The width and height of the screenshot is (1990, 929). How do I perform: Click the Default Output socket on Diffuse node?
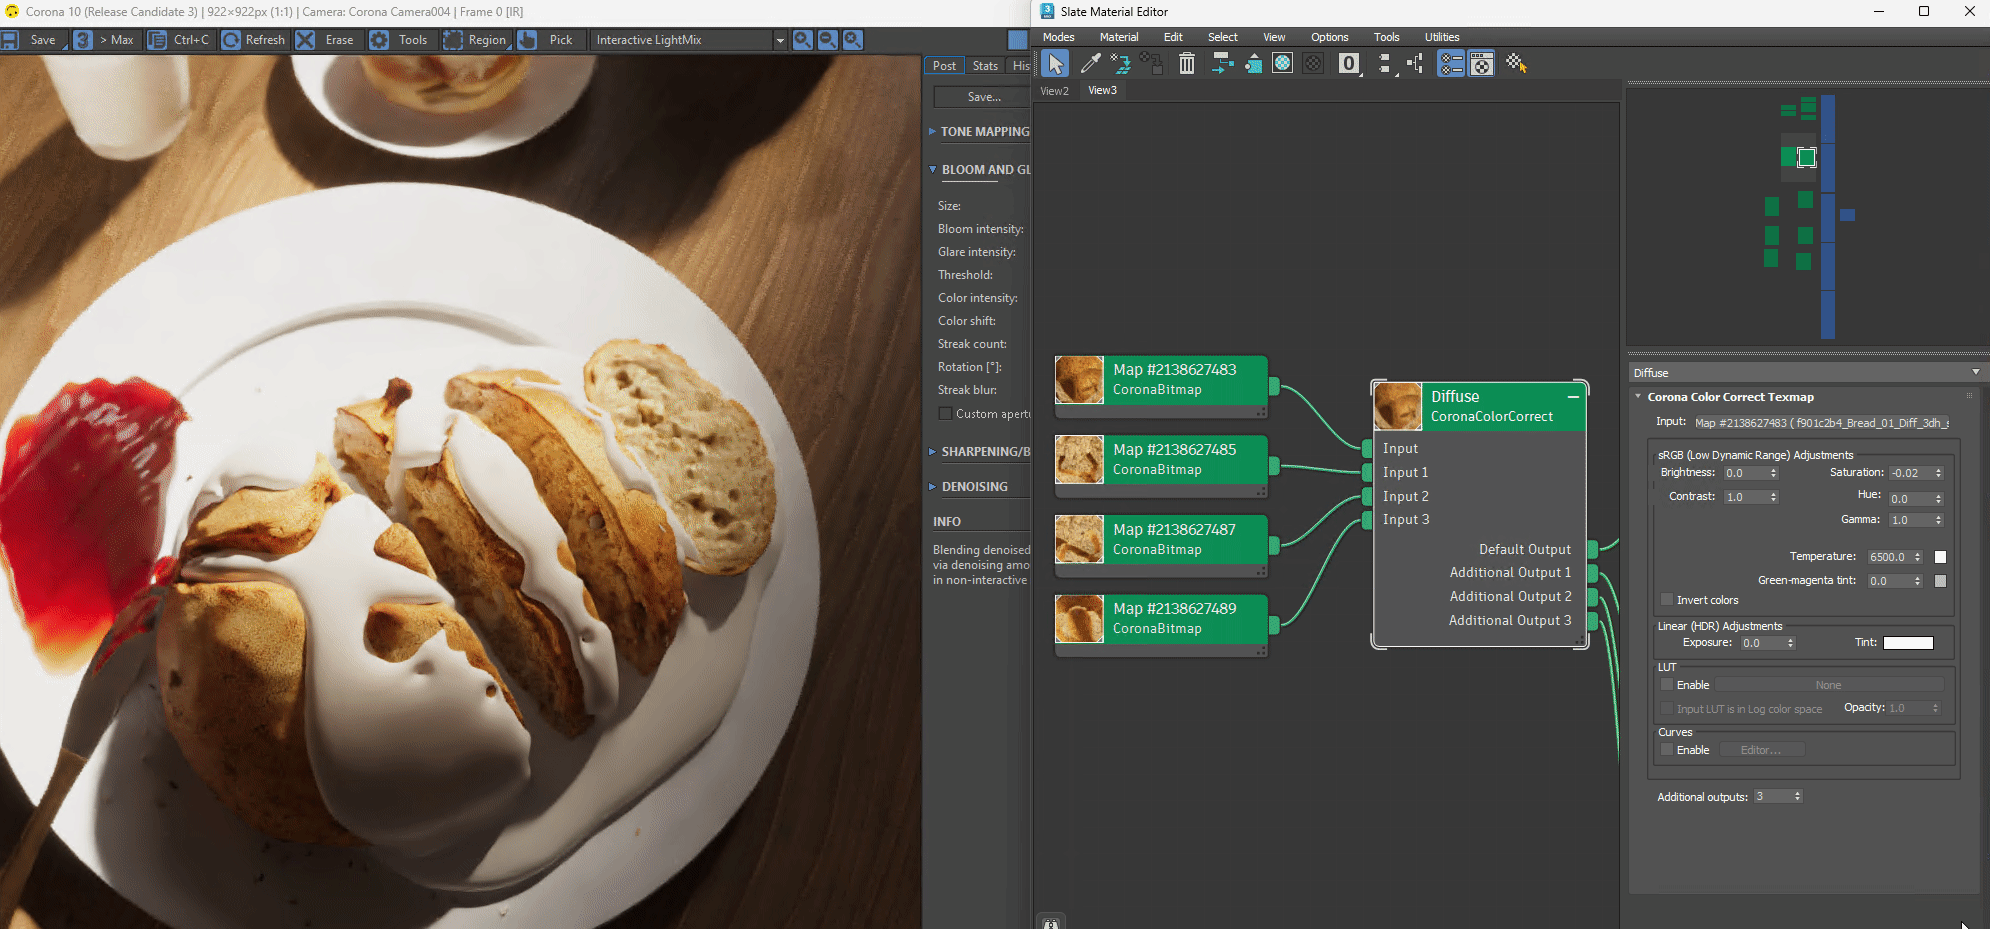[1593, 549]
